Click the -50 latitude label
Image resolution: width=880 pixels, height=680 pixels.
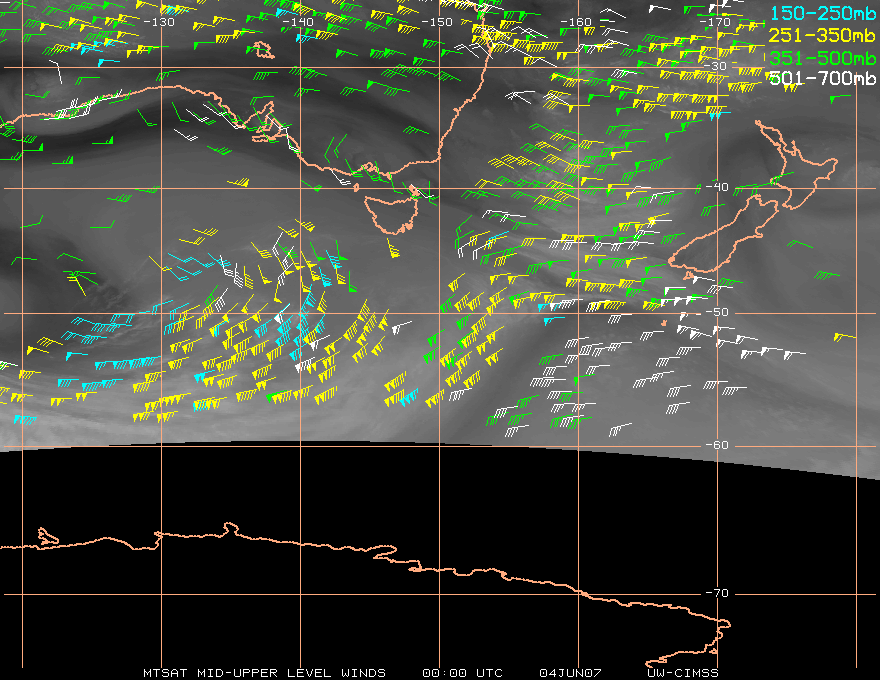[717, 312]
